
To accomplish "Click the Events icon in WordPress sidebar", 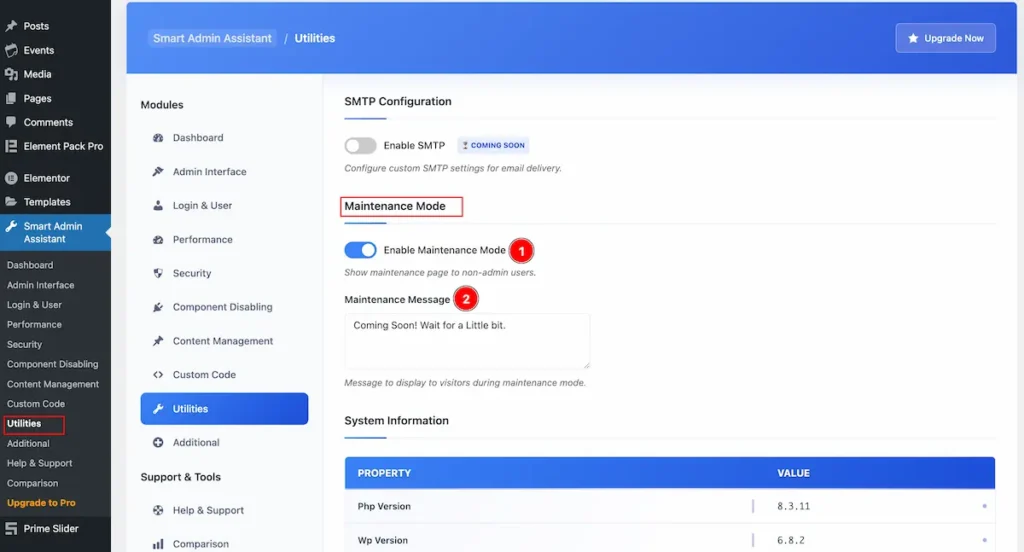I will click(11, 50).
